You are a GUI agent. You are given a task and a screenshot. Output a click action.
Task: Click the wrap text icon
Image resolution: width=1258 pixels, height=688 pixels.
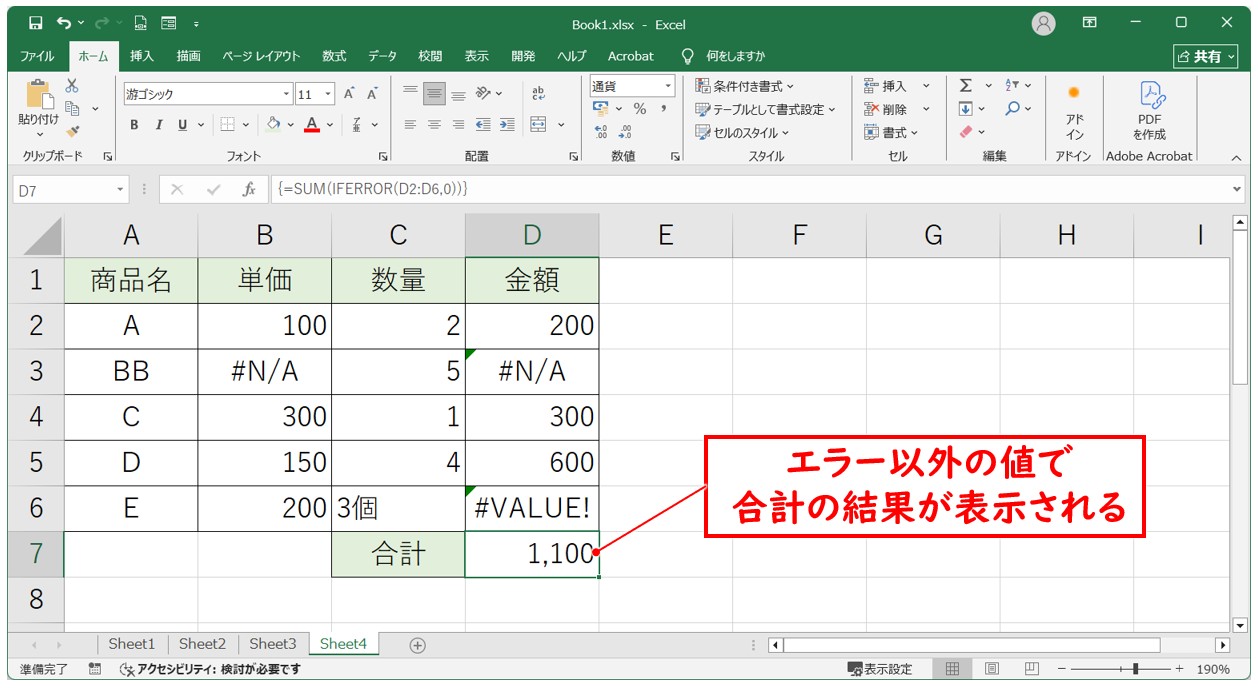click(538, 92)
